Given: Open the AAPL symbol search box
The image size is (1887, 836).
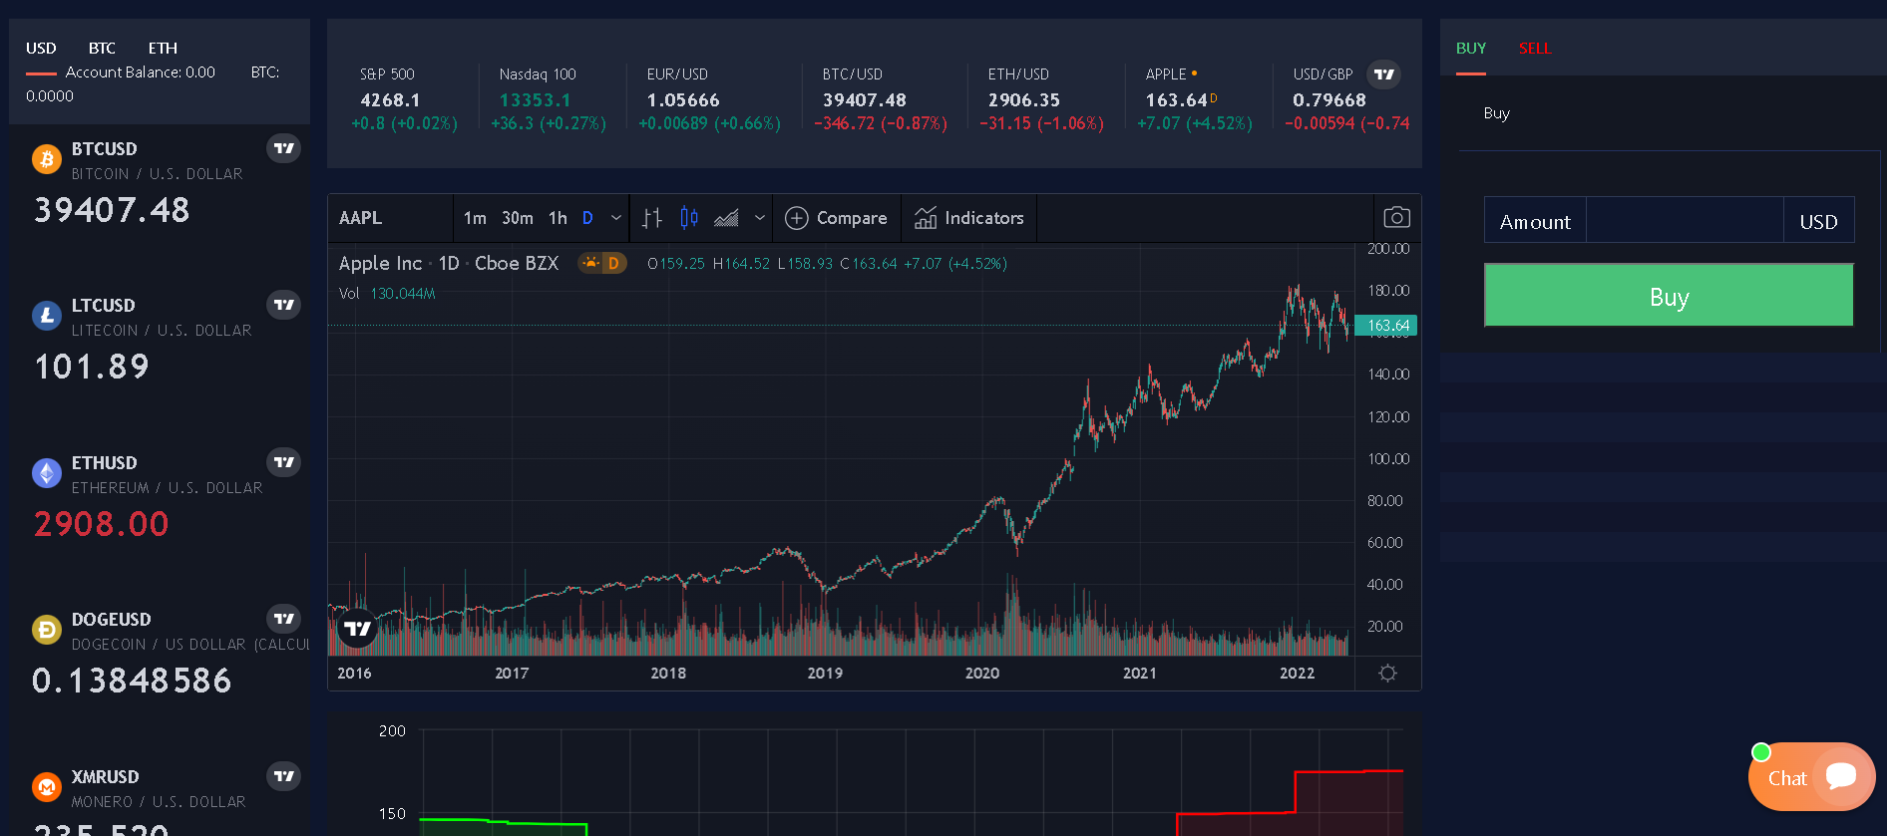Looking at the screenshot, I should pos(390,218).
